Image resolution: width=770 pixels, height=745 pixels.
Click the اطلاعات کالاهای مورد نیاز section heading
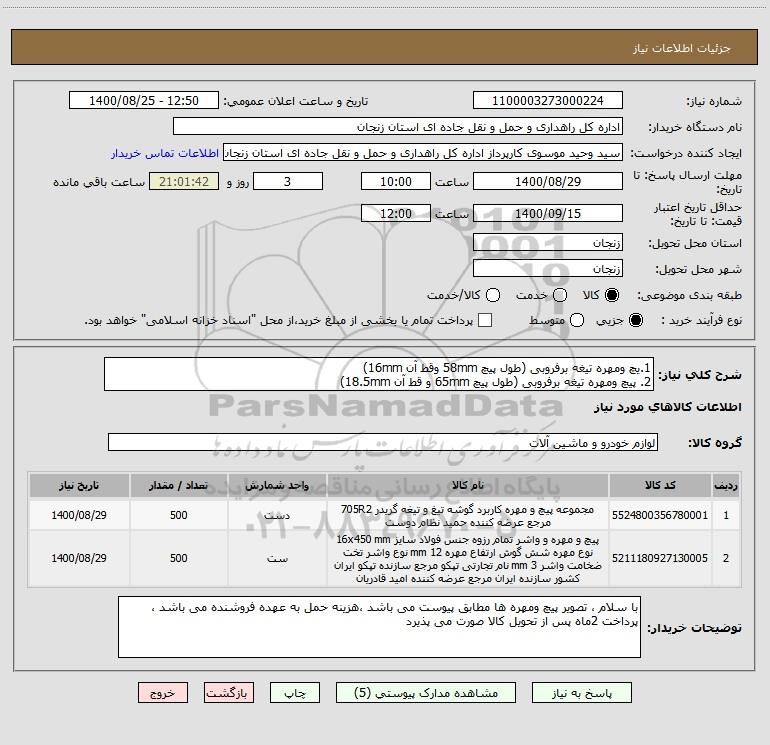tap(668, 407)
